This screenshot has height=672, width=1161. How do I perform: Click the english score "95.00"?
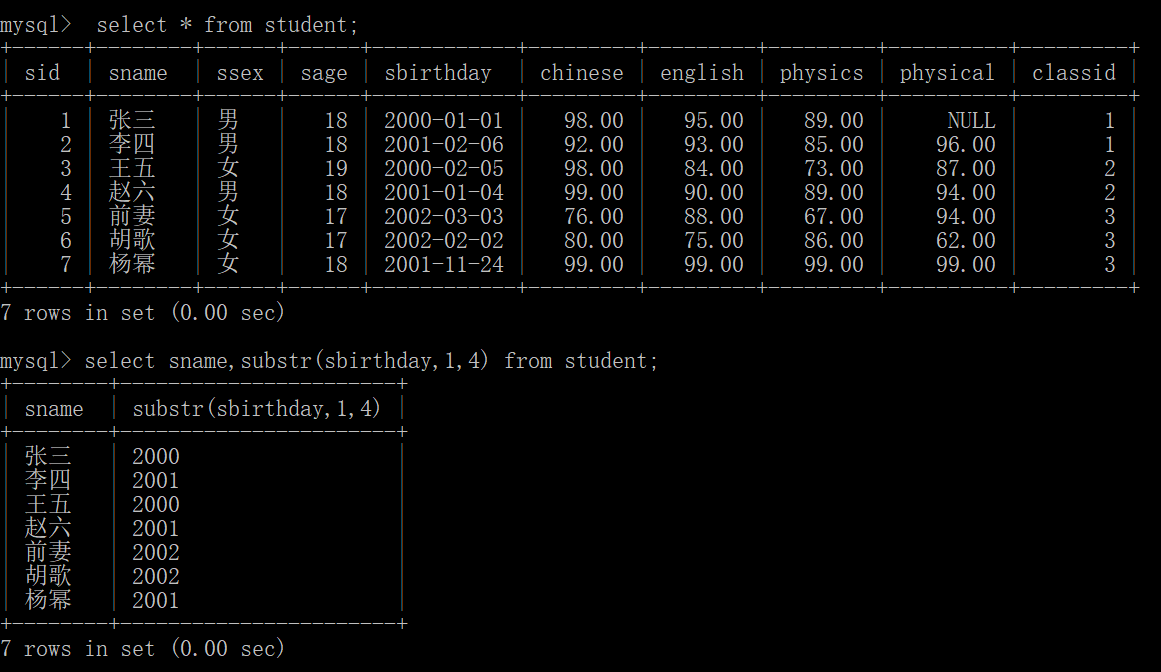coord(713,120)
